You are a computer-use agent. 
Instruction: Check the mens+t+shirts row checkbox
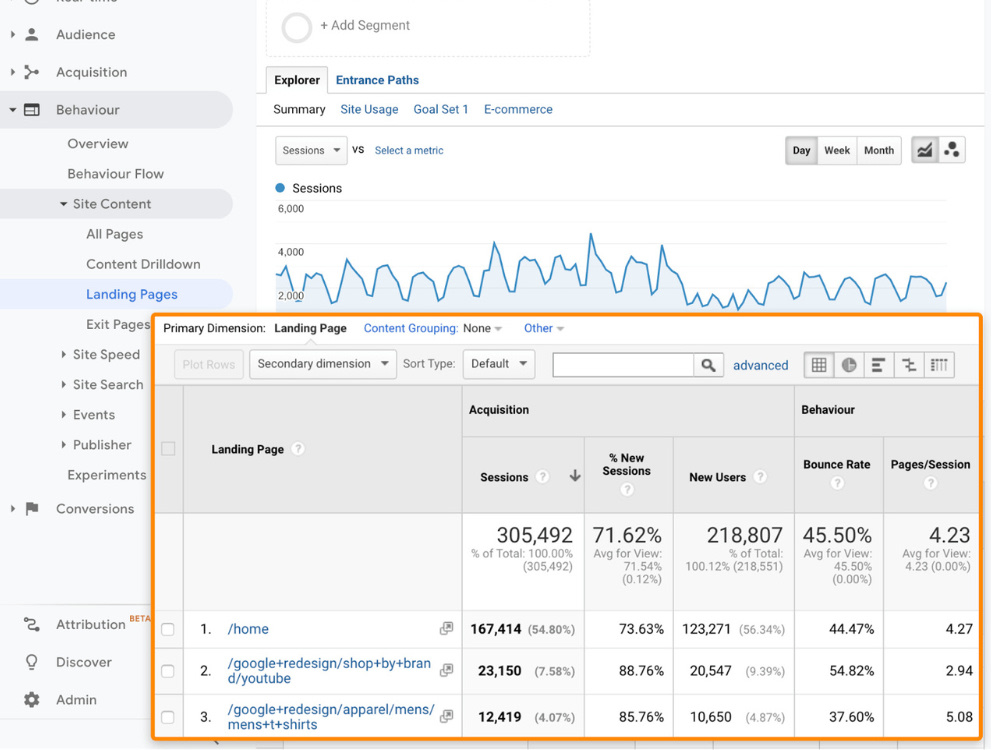click(168, 717)
